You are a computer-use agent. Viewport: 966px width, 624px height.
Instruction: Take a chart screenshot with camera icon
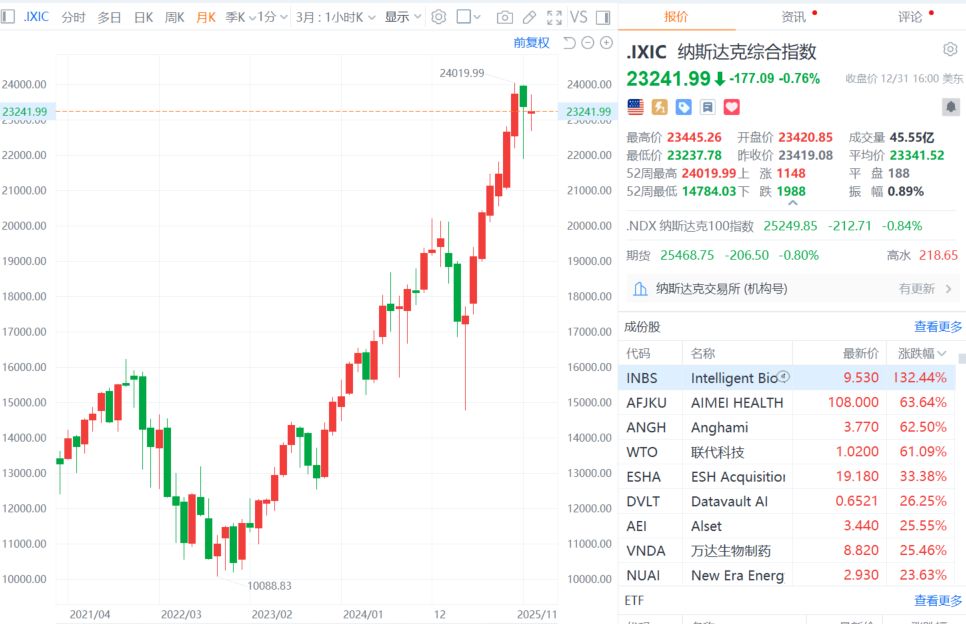click(x=505, y=17)
